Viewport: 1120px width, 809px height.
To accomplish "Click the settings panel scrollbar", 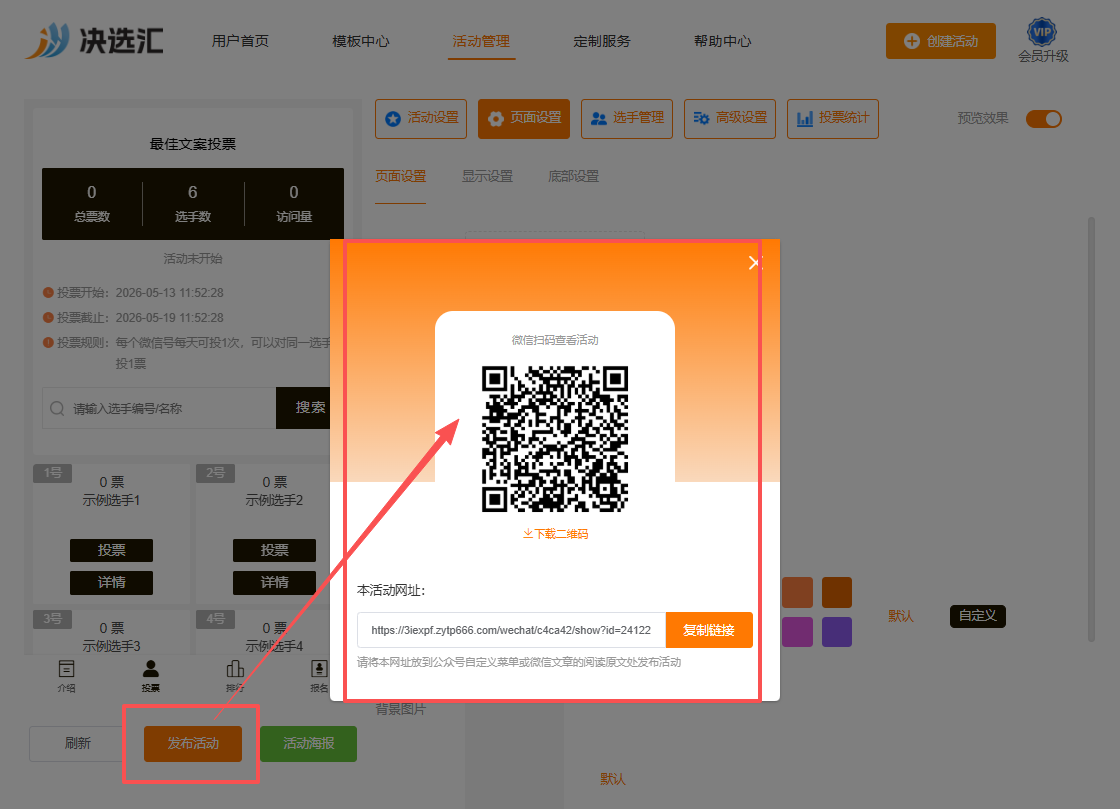I will (1091, 428).
